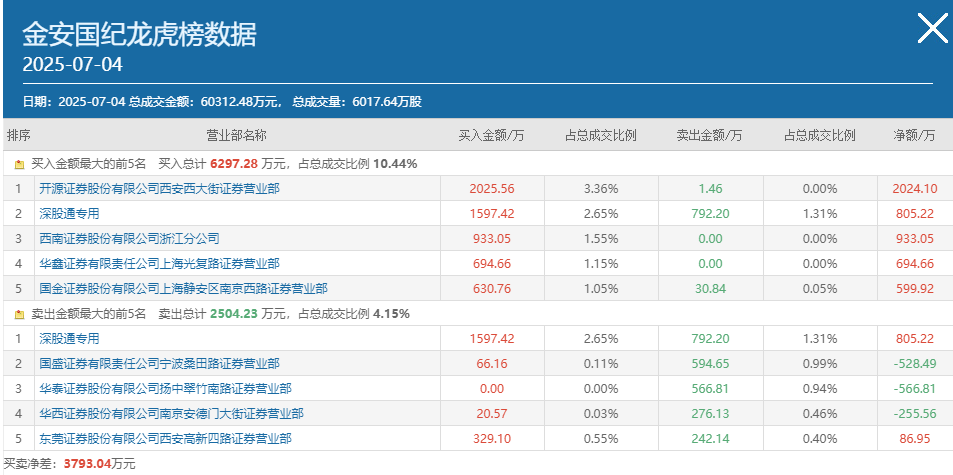Click the sell ratio 4.15% value
Screen dimensions: 953x475
[x=391, y=314]
